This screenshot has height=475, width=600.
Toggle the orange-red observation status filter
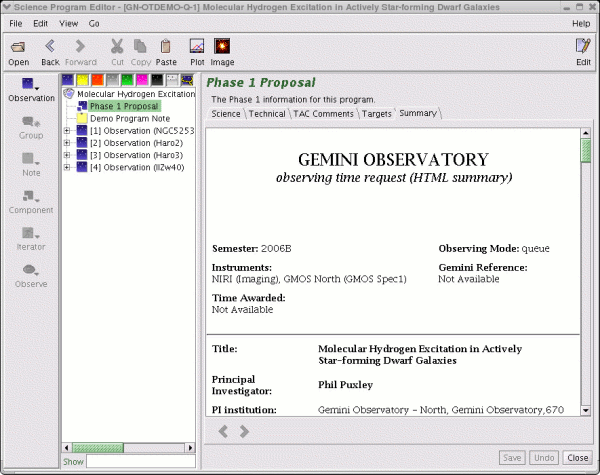coord(98,80)
